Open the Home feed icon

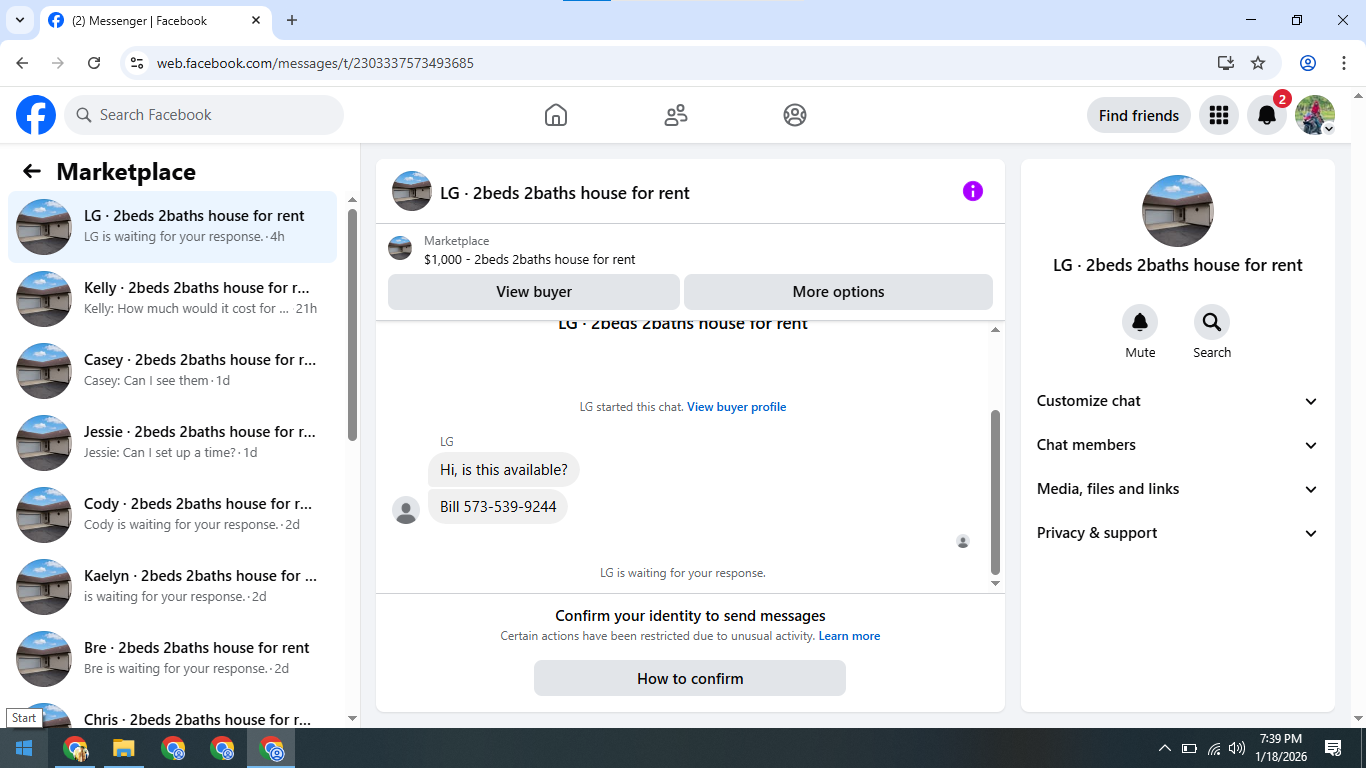[556, 115]
